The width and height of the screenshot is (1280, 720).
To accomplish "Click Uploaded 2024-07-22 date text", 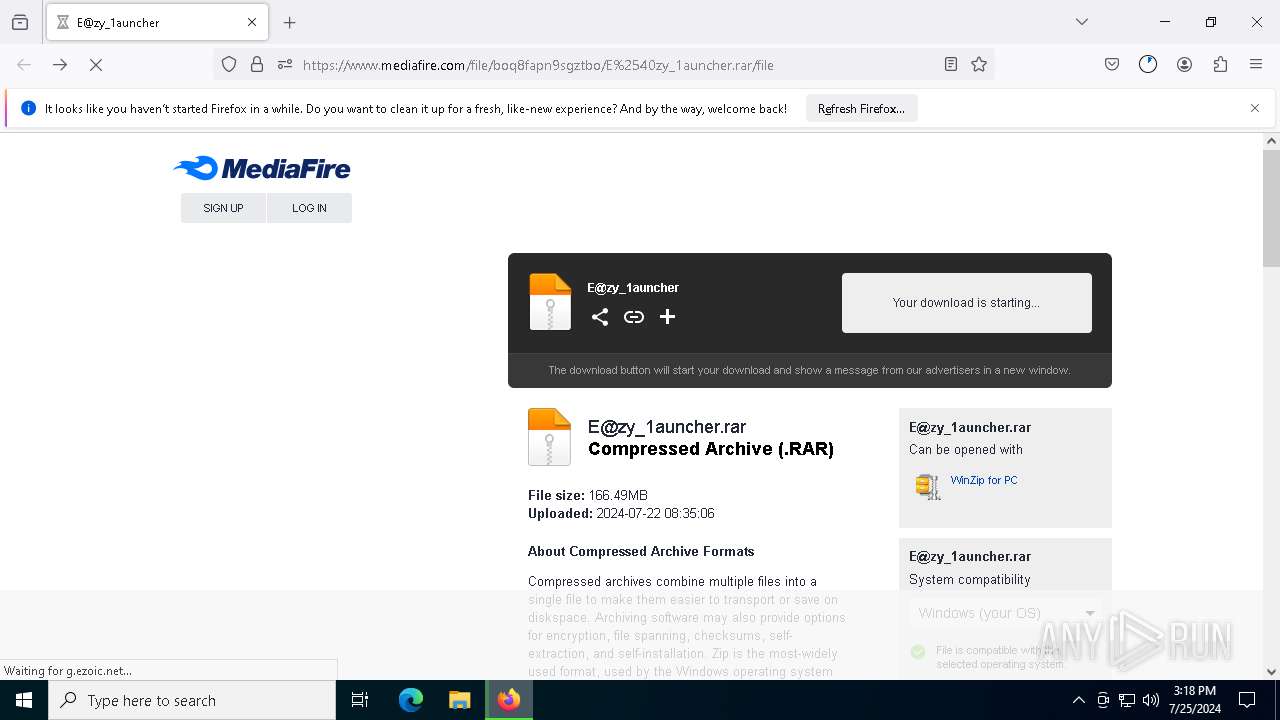I will [x=621, y=513].
